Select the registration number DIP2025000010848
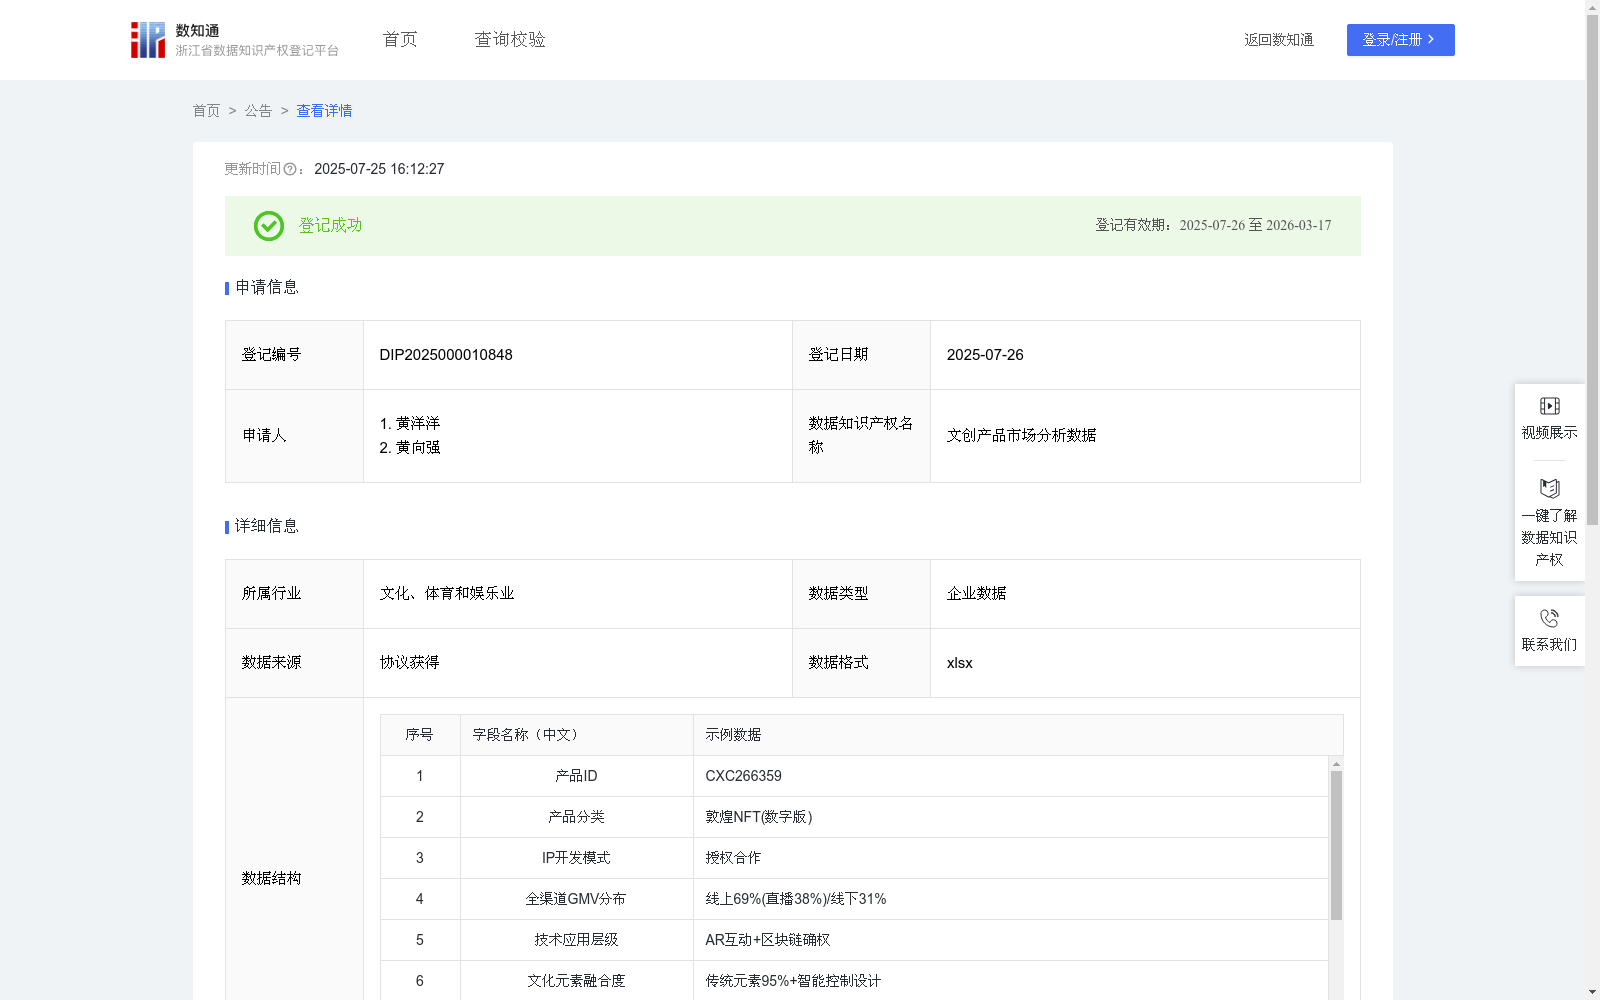Screen dimensions: 1600x1000 tap(444, 354)
